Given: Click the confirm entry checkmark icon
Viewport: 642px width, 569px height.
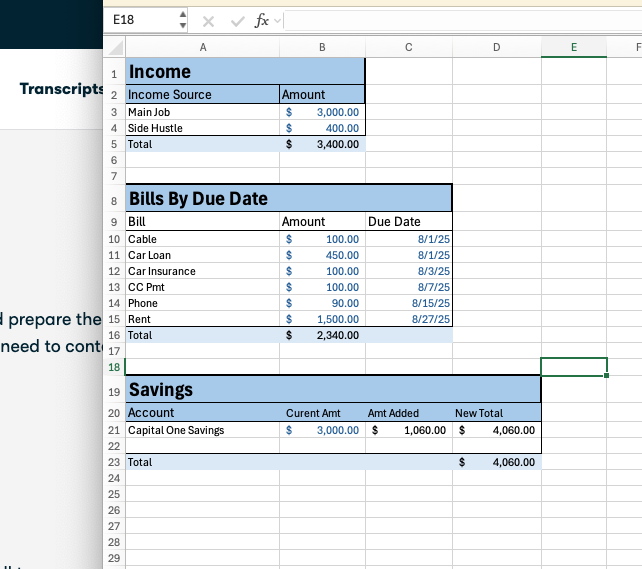Looking at the screenshot, I should (237, 21).
